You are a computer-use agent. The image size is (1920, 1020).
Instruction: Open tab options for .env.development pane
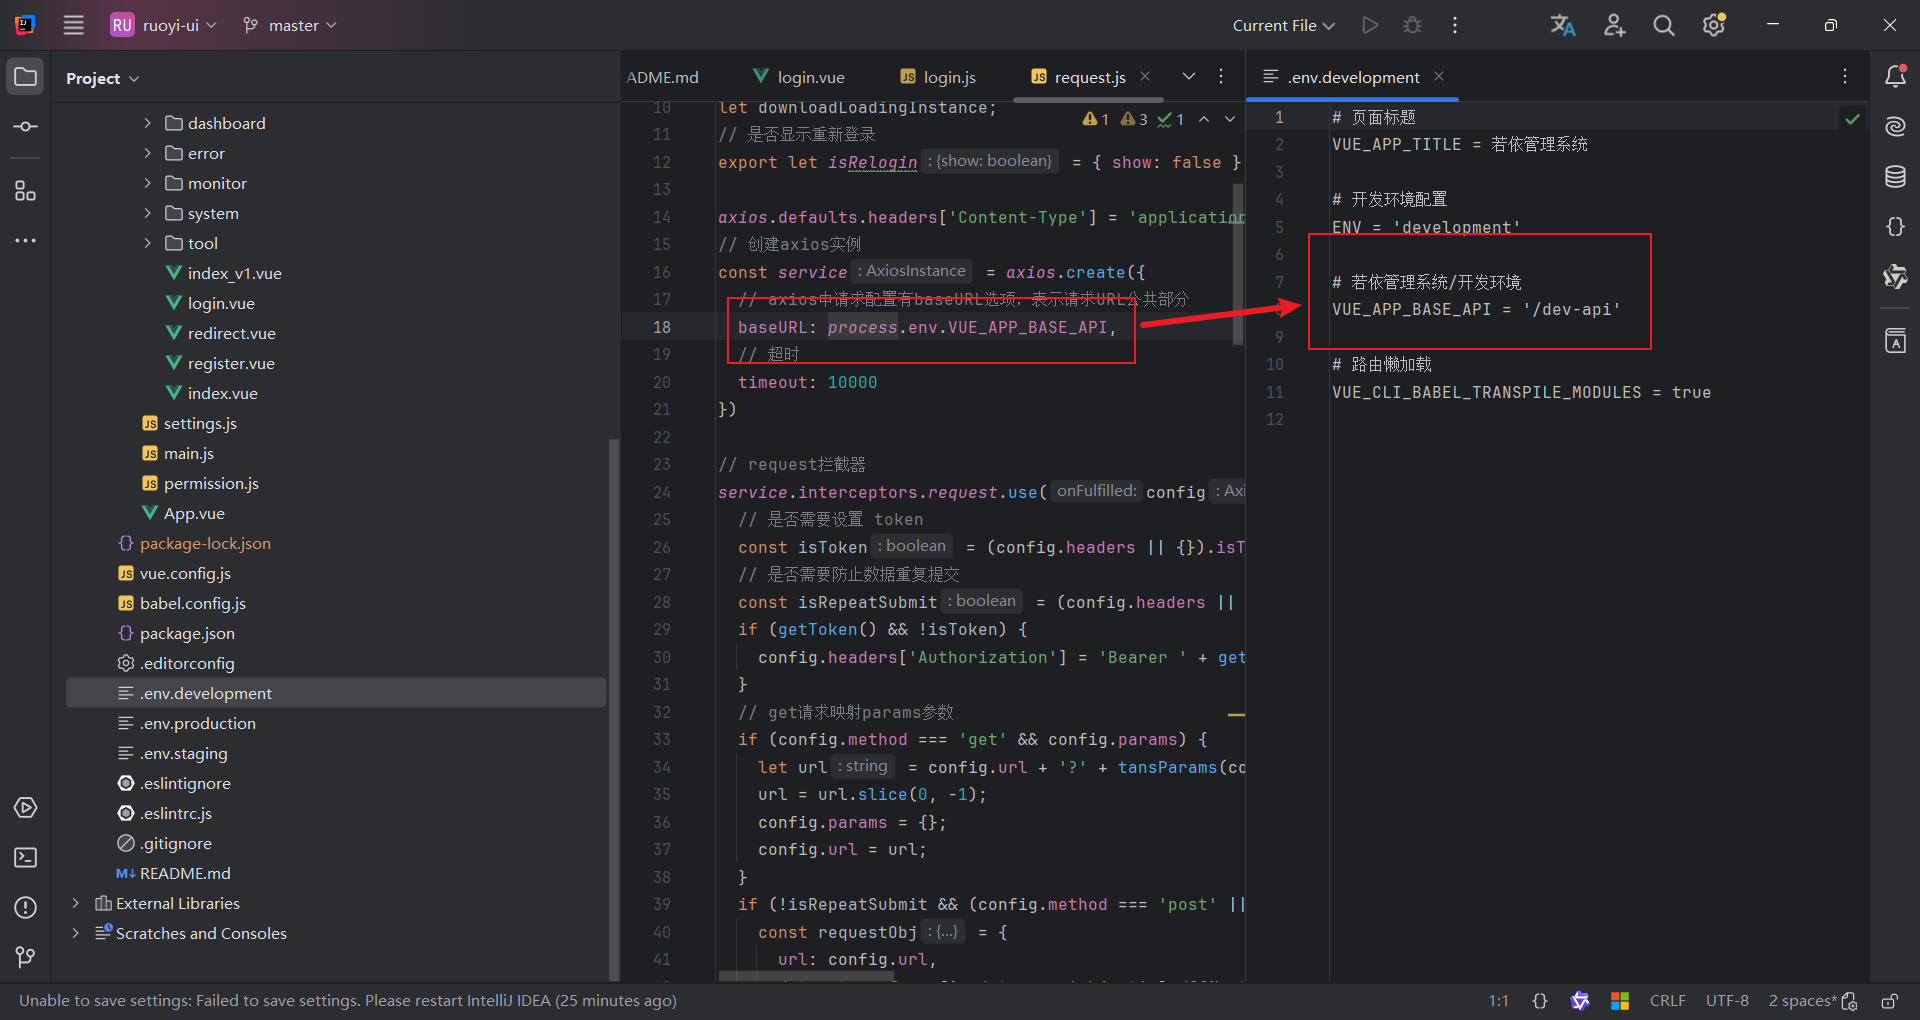(1845, 77)
